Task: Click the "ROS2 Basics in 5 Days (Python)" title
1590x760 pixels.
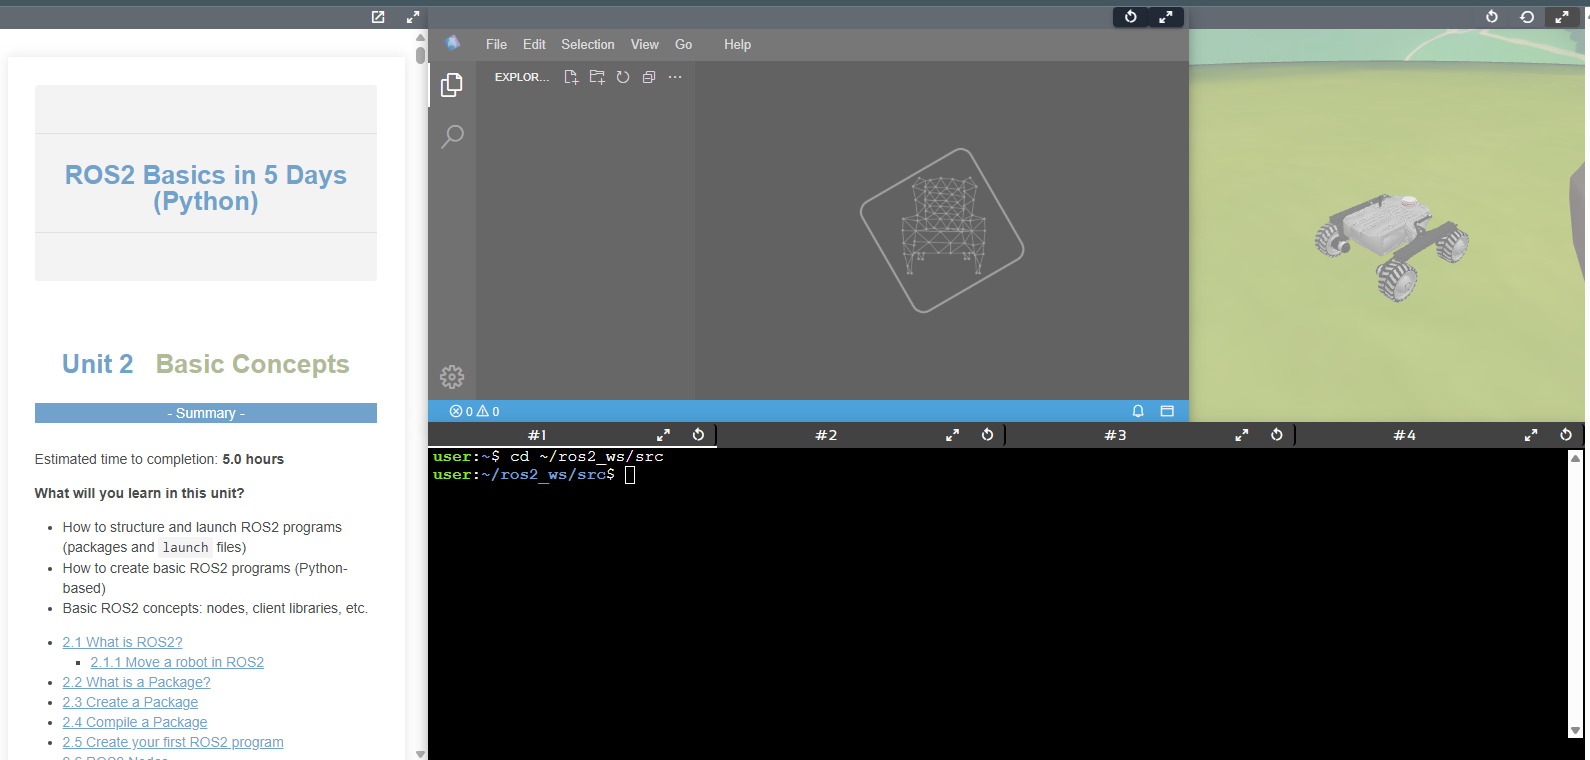Action: (x=206, y=188)
